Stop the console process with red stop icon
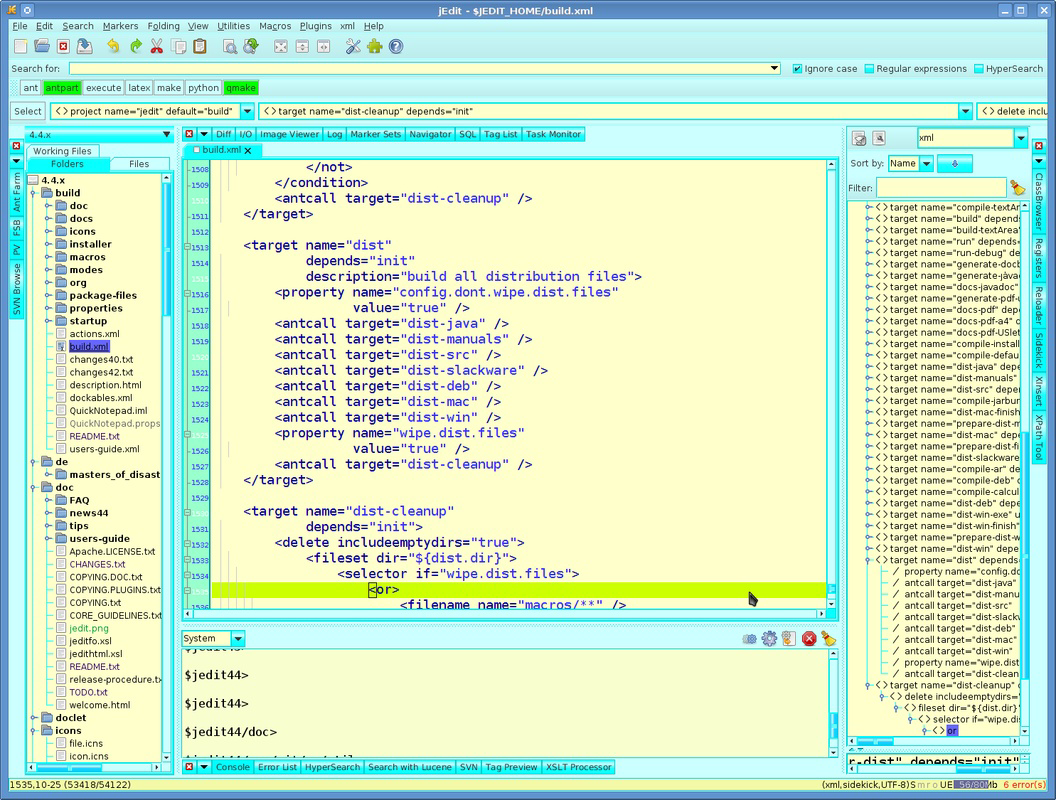Screen dimensions: 1056x800 (x=809, y=638)
